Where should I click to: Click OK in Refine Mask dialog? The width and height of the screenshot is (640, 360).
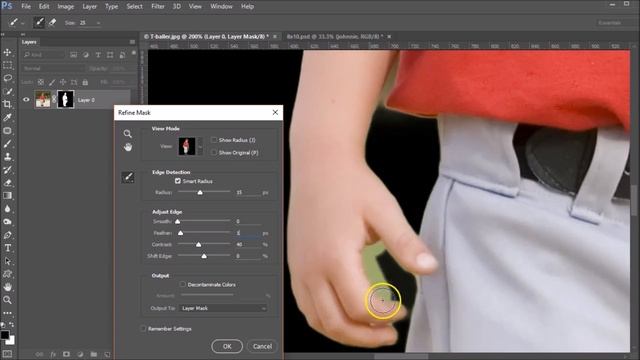point(227,346)
